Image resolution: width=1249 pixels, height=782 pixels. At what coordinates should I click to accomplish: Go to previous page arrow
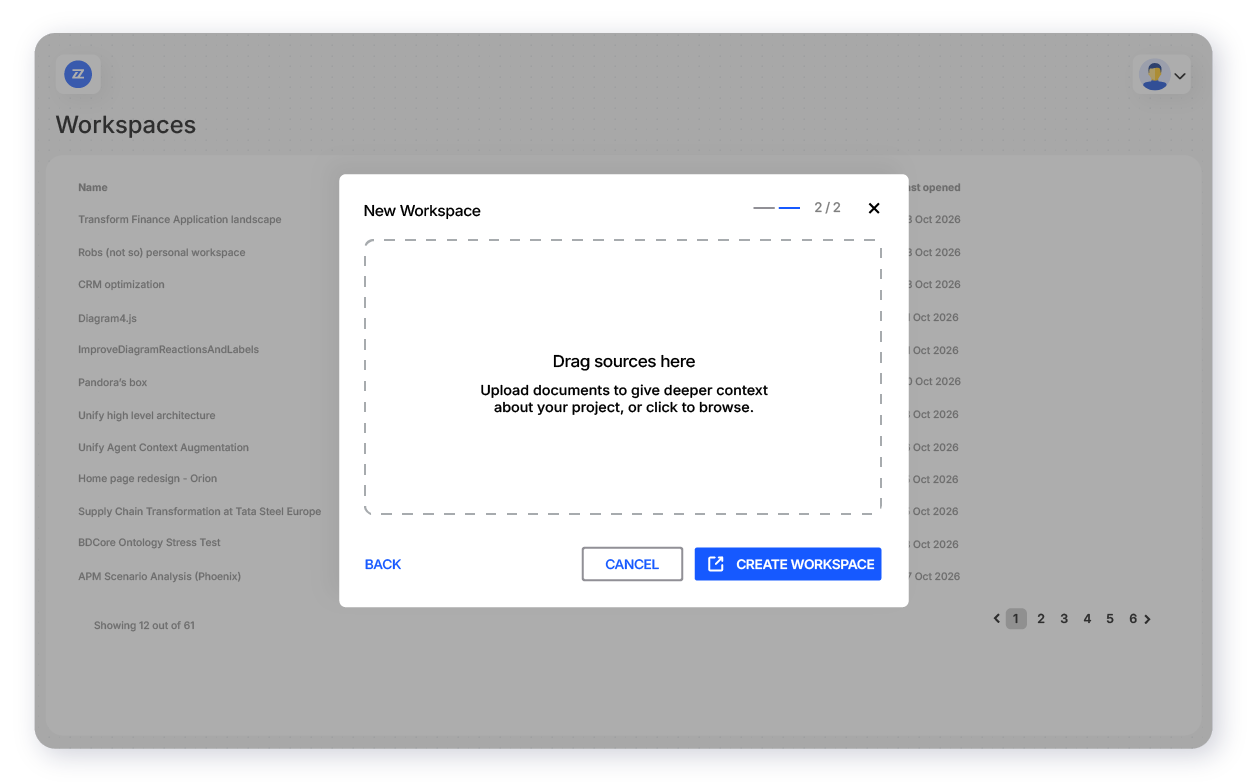coord(997,619)
